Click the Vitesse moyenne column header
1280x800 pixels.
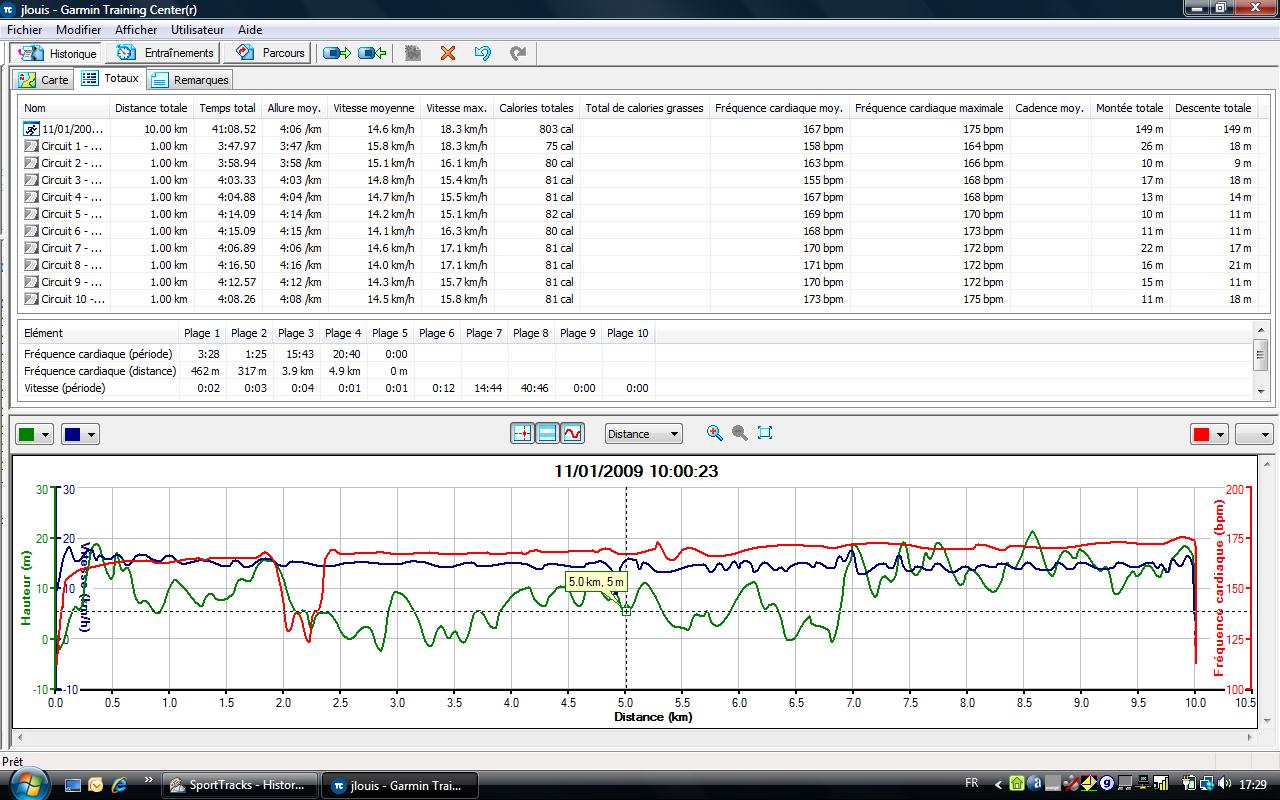coord(373,108)
